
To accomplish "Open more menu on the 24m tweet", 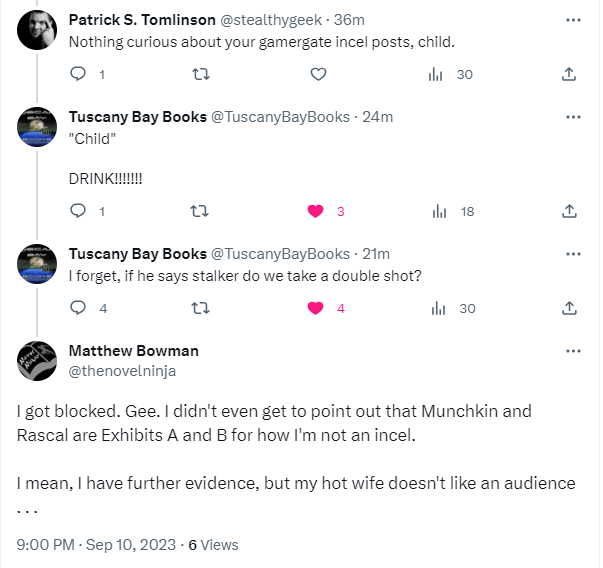I will click(573, 117).
